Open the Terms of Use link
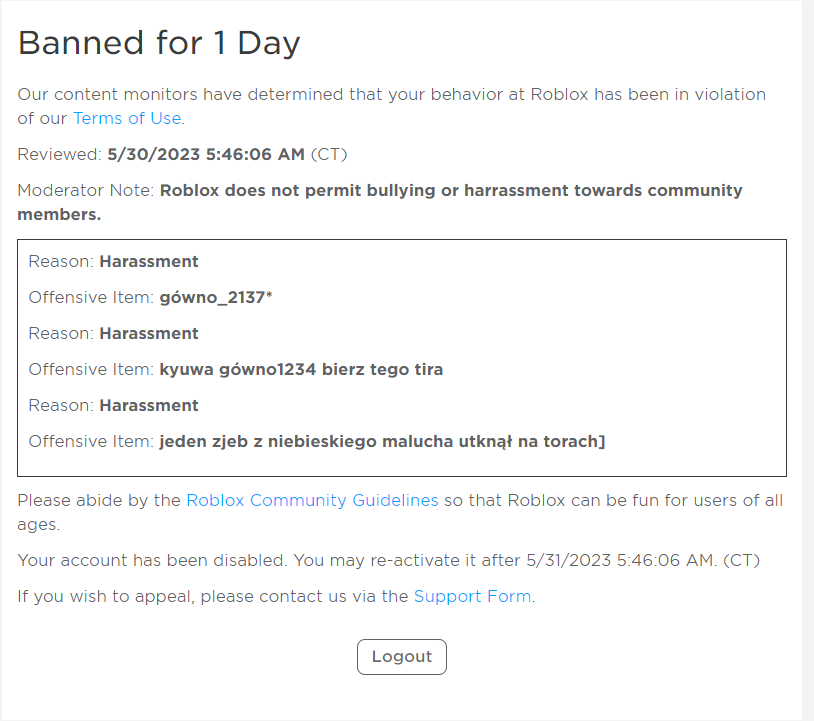This screenshot has width=814, height=721. 127,118
